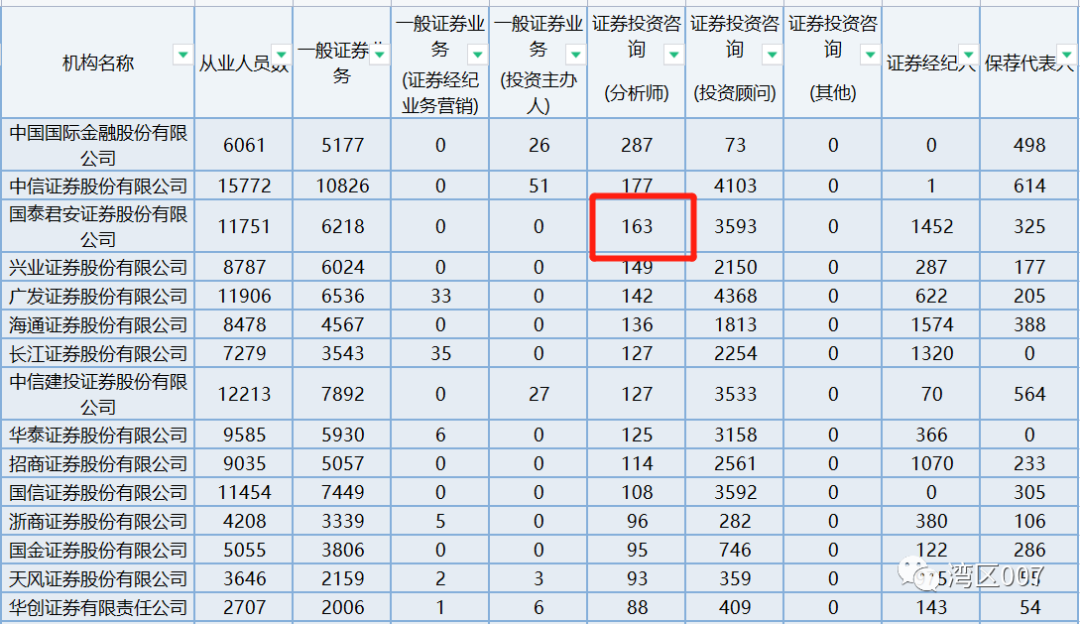Image resolution: width=1080 pixels, height=624 pixels.
Task: Open the 证券投资咨询(其他) column filter dropdown
Action: 871,54
